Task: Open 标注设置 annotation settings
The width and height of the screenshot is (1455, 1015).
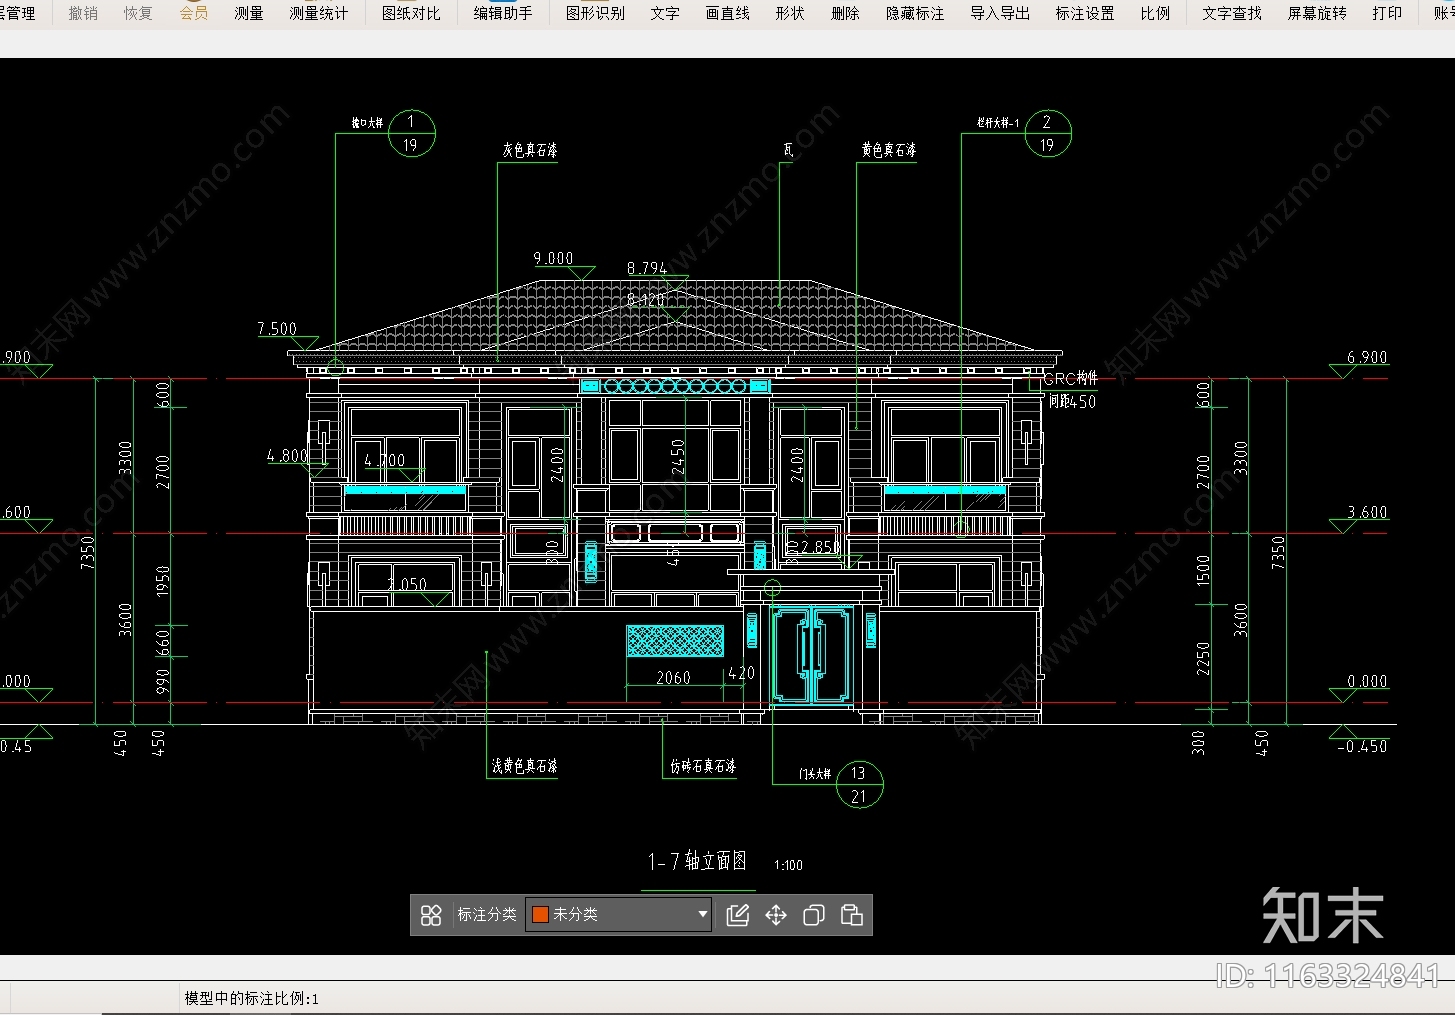Action: (x=1085, y=13)
